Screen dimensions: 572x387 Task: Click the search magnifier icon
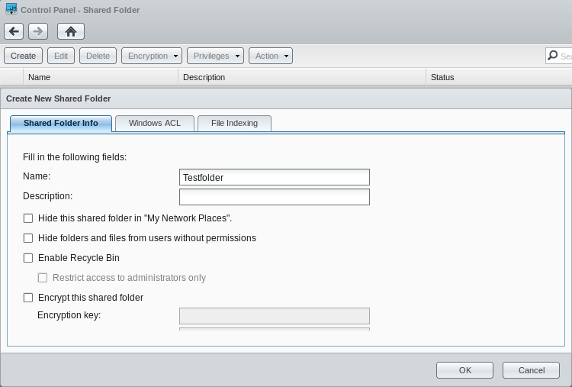pos(553,55)
